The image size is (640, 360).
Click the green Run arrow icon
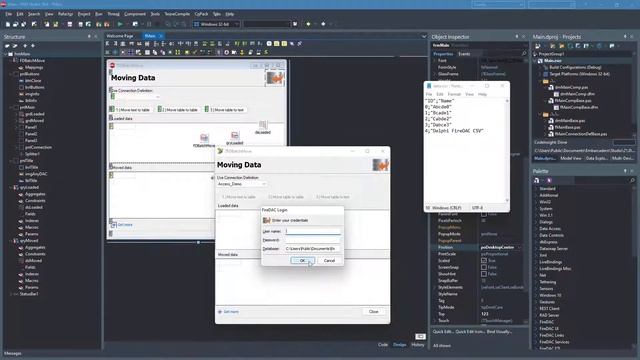click(x=120, y=24)
